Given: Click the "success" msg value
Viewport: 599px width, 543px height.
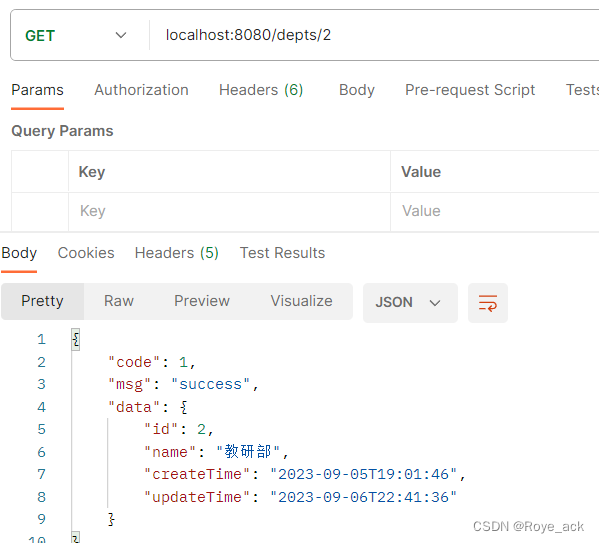Looking at the screenshot, I should pos(210,384).
